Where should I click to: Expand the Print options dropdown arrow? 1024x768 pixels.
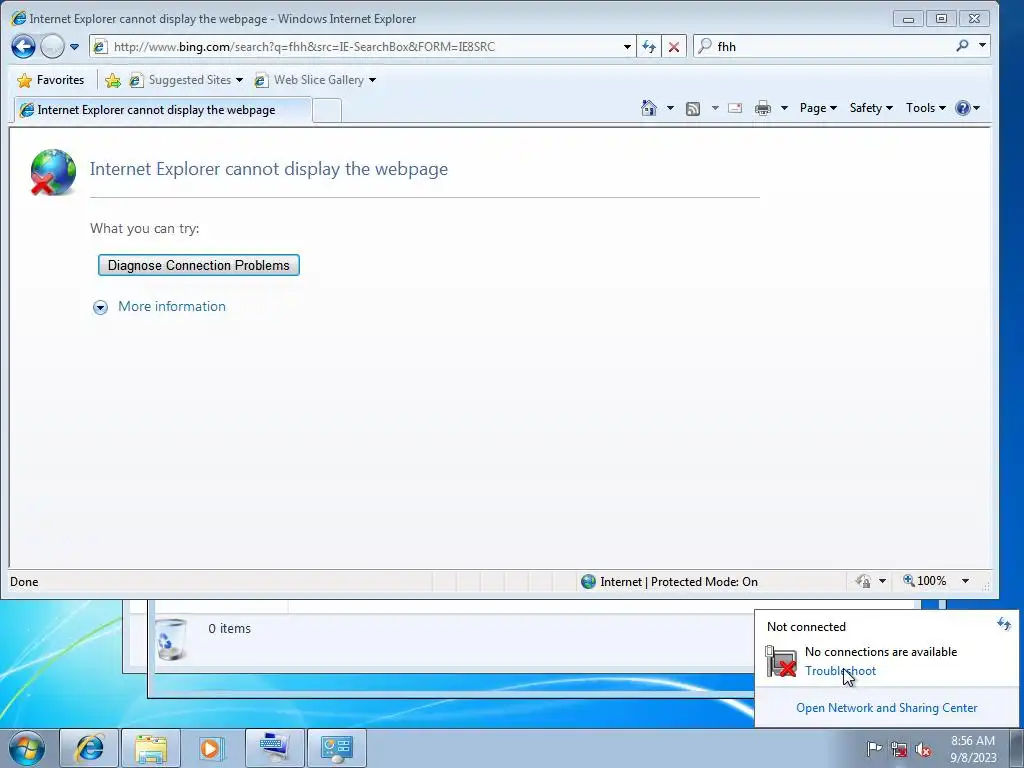coord(784,108)
